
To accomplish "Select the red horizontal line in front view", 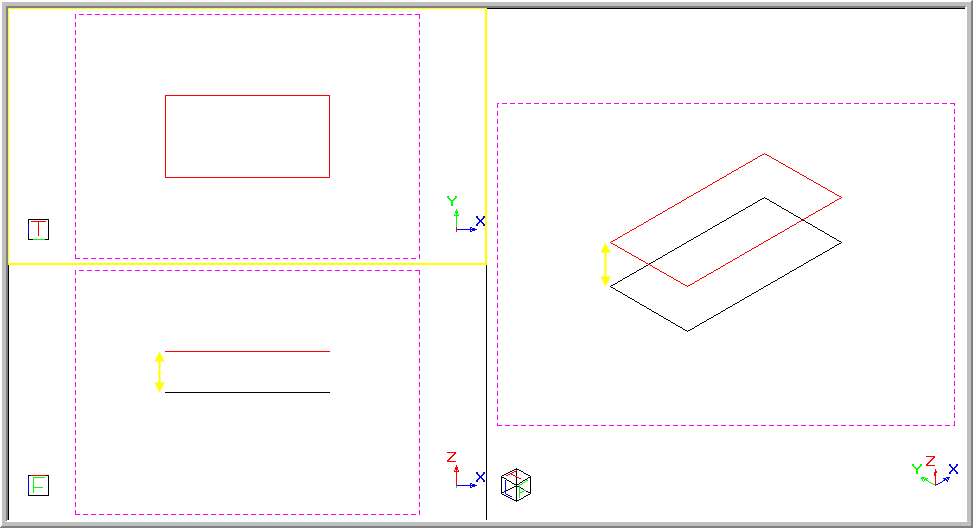I will click(247, 351).
